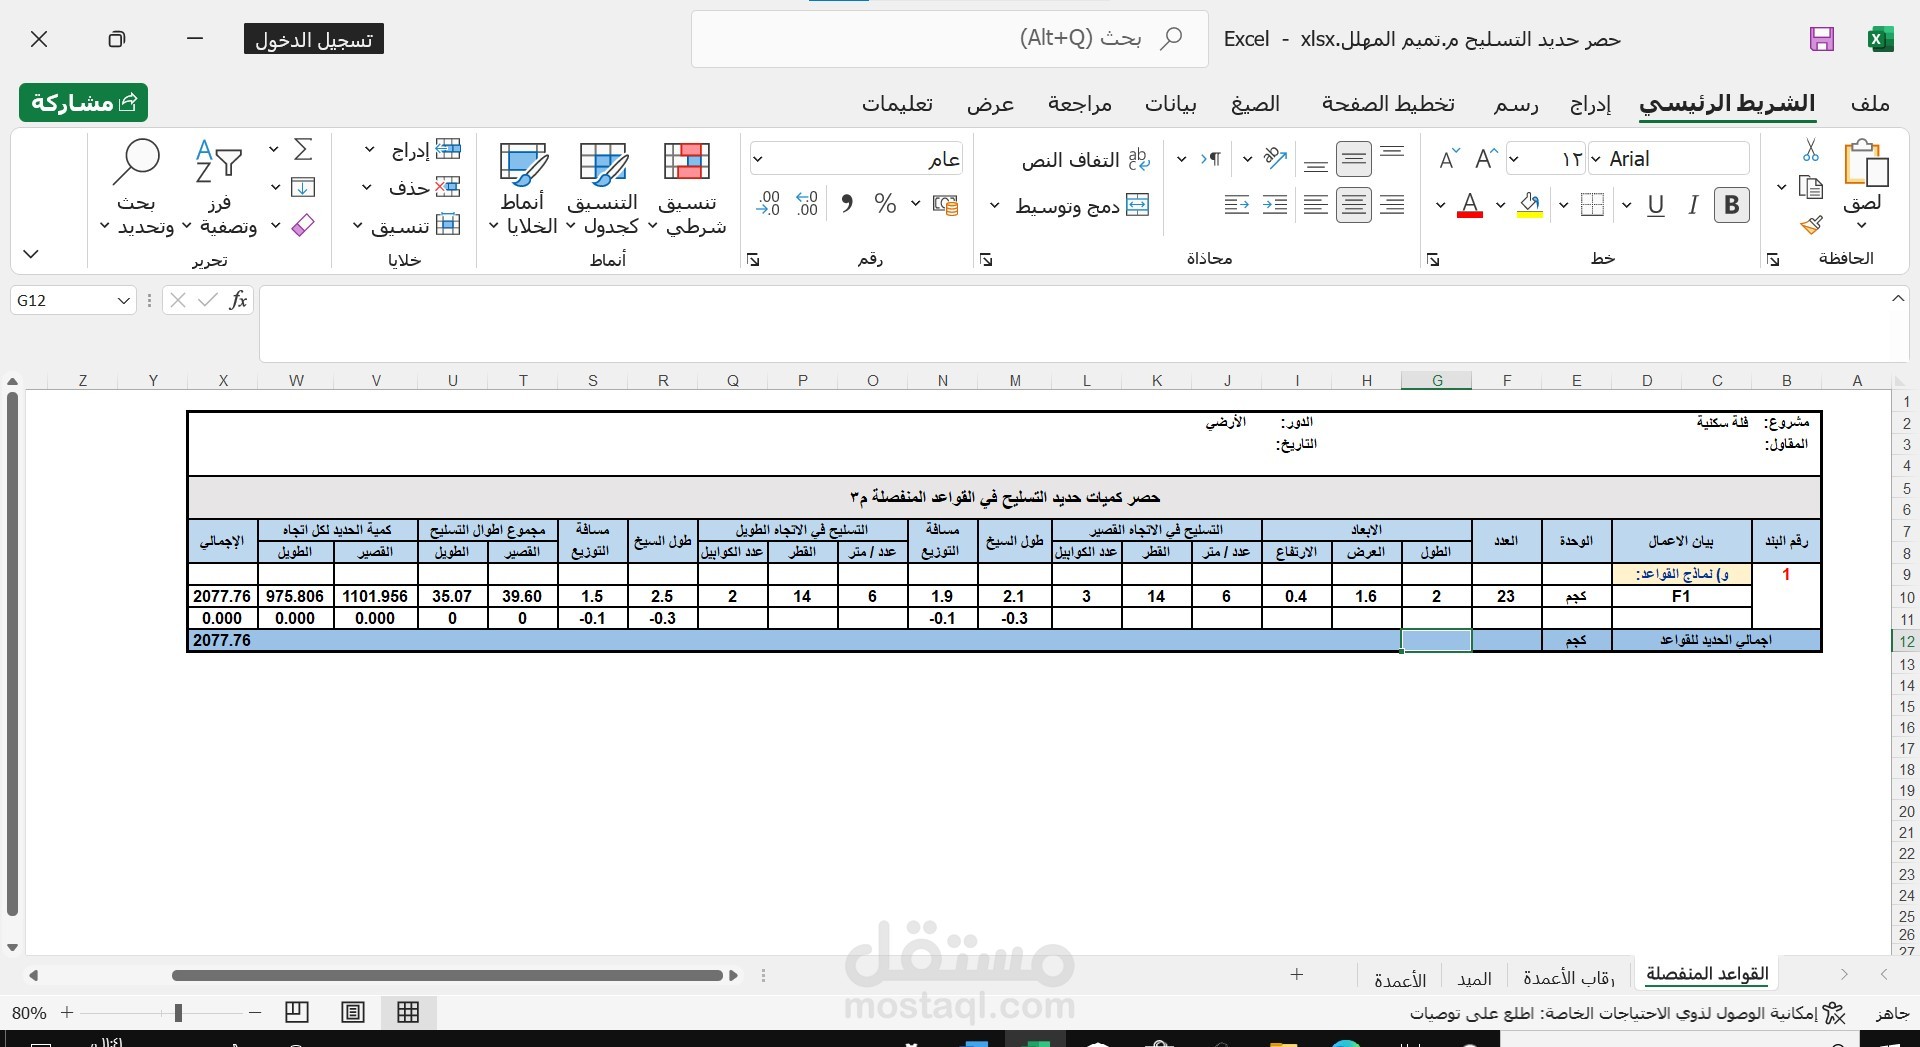Click the increase indent icon

click(1237, 205)
